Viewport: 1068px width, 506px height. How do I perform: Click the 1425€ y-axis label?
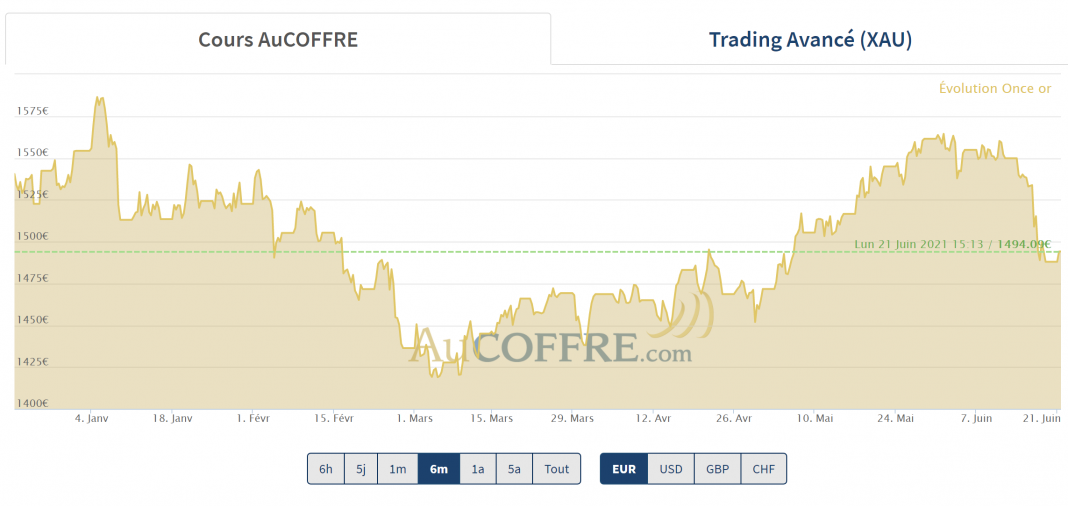[x=31, y=362]
